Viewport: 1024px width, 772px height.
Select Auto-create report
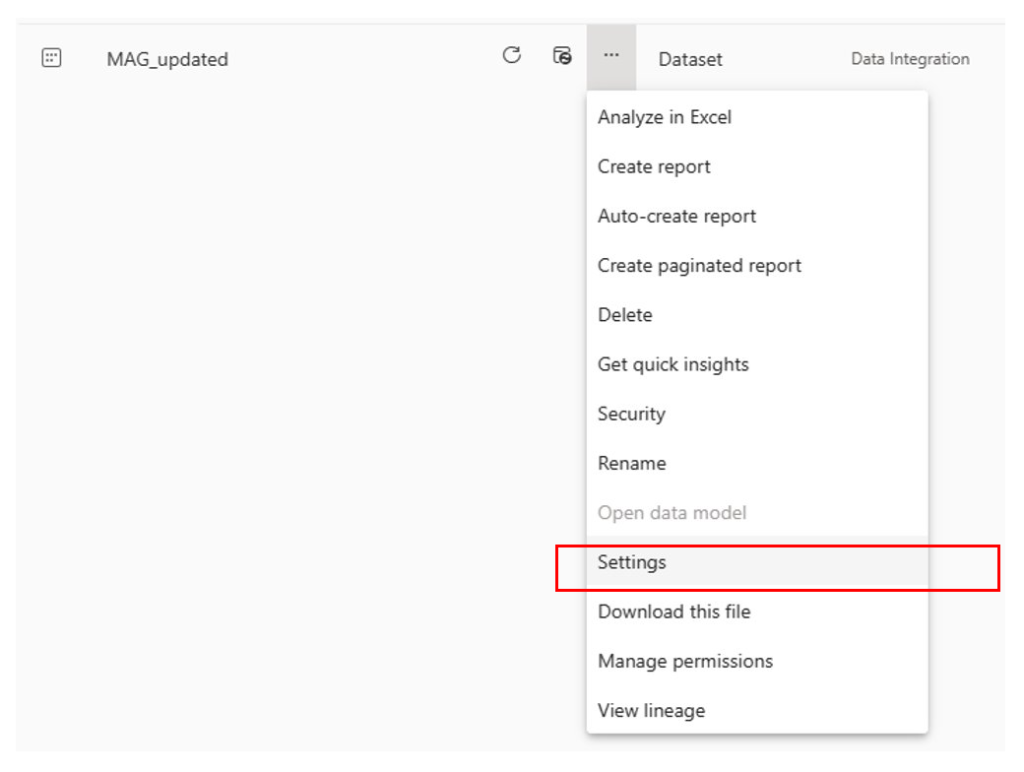click(x=676, y=216)
